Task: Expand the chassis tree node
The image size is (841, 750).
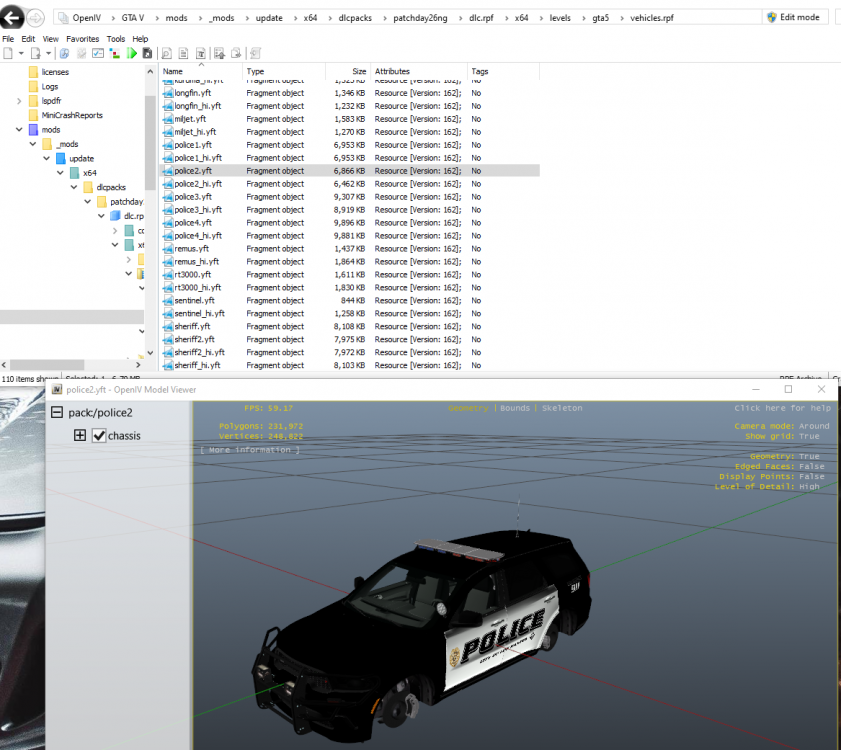Action: coord(80,436)
